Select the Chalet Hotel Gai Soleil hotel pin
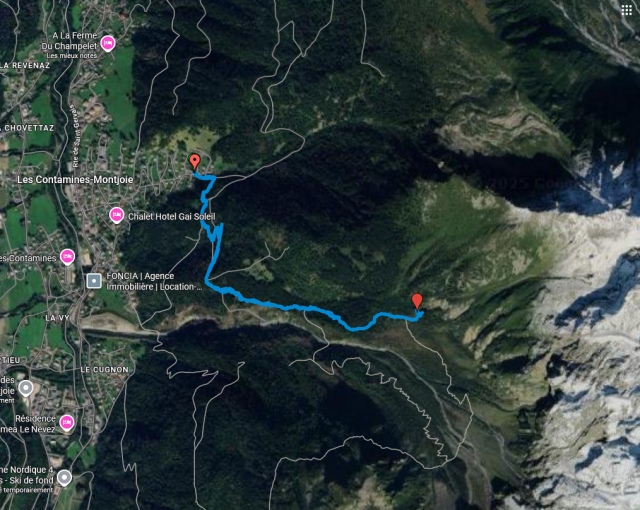The image size is (640, 510). coord(117,215)
